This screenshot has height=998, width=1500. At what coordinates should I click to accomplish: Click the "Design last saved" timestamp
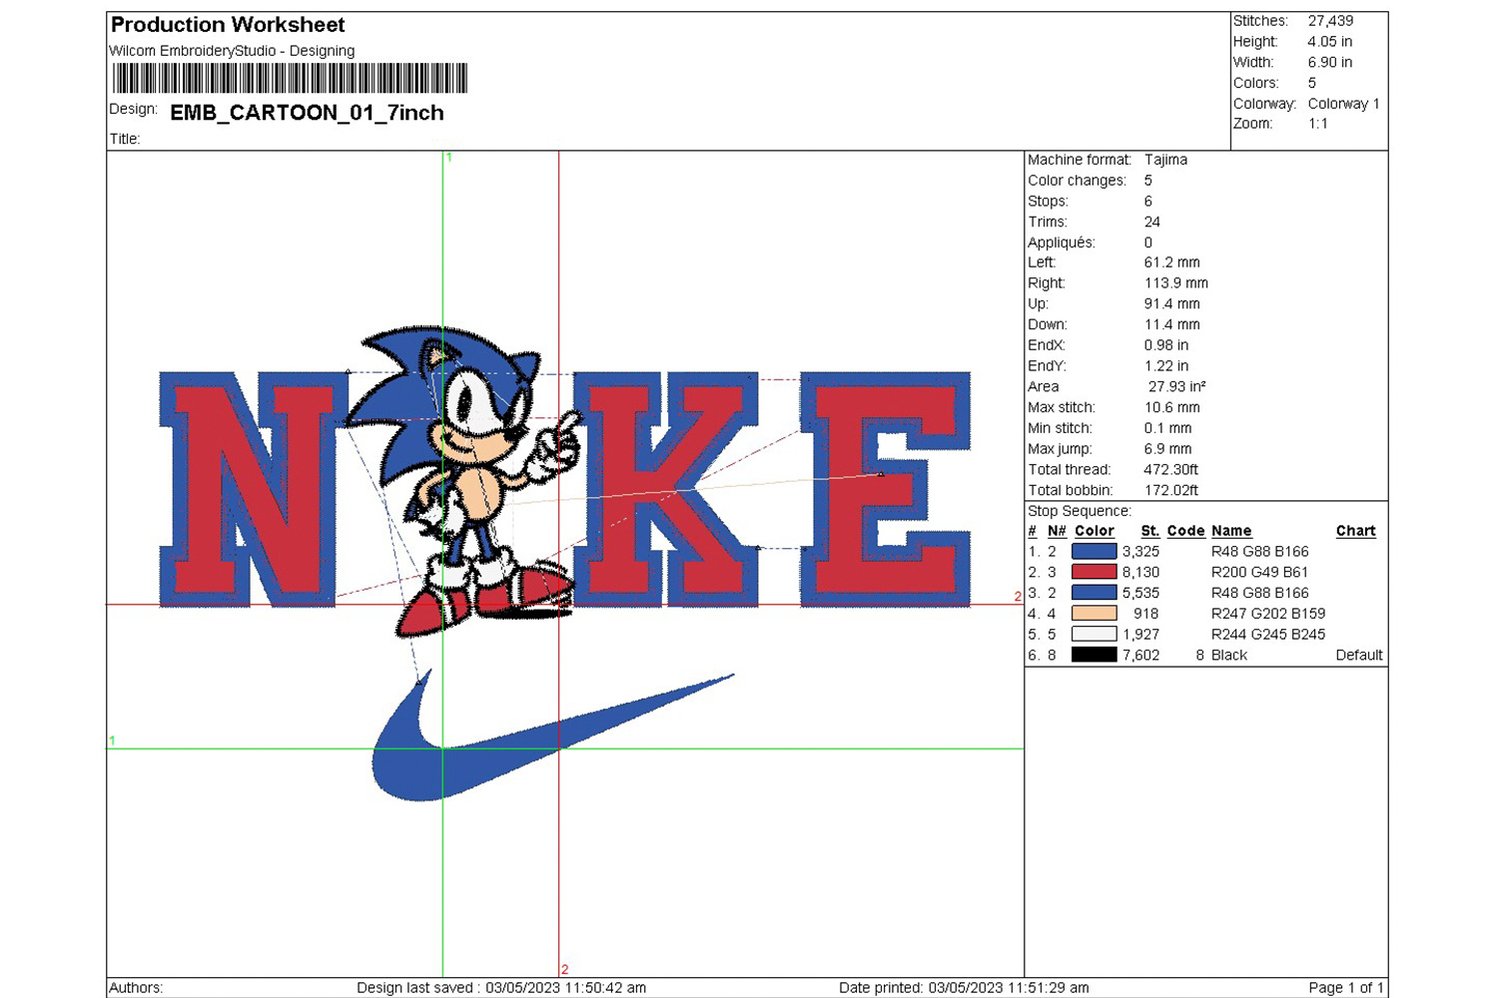click(x=501, y=988)
